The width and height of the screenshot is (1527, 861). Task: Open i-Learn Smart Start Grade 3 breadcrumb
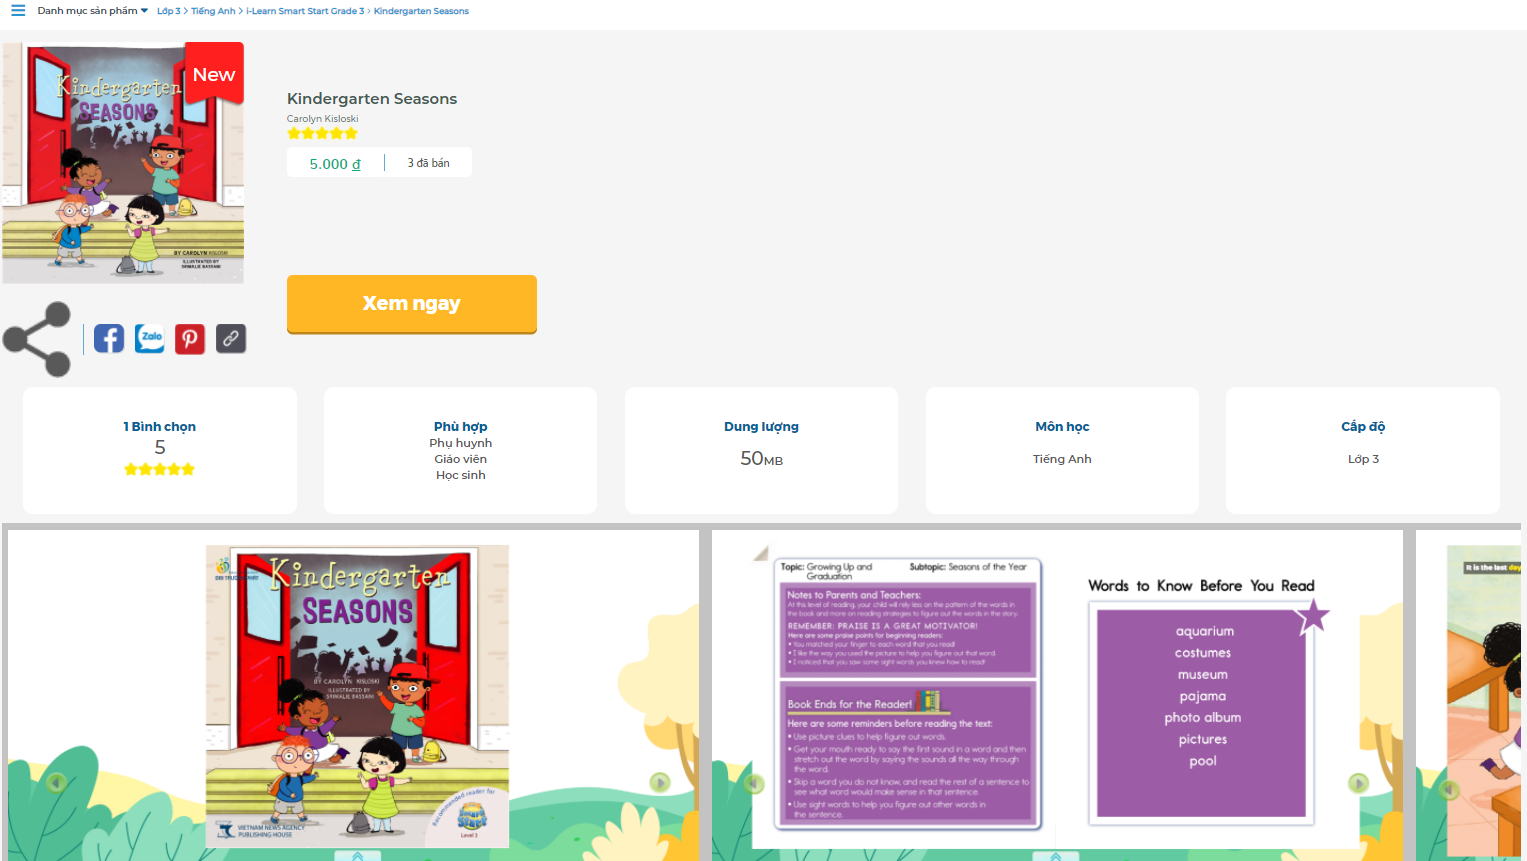point(305,11)
